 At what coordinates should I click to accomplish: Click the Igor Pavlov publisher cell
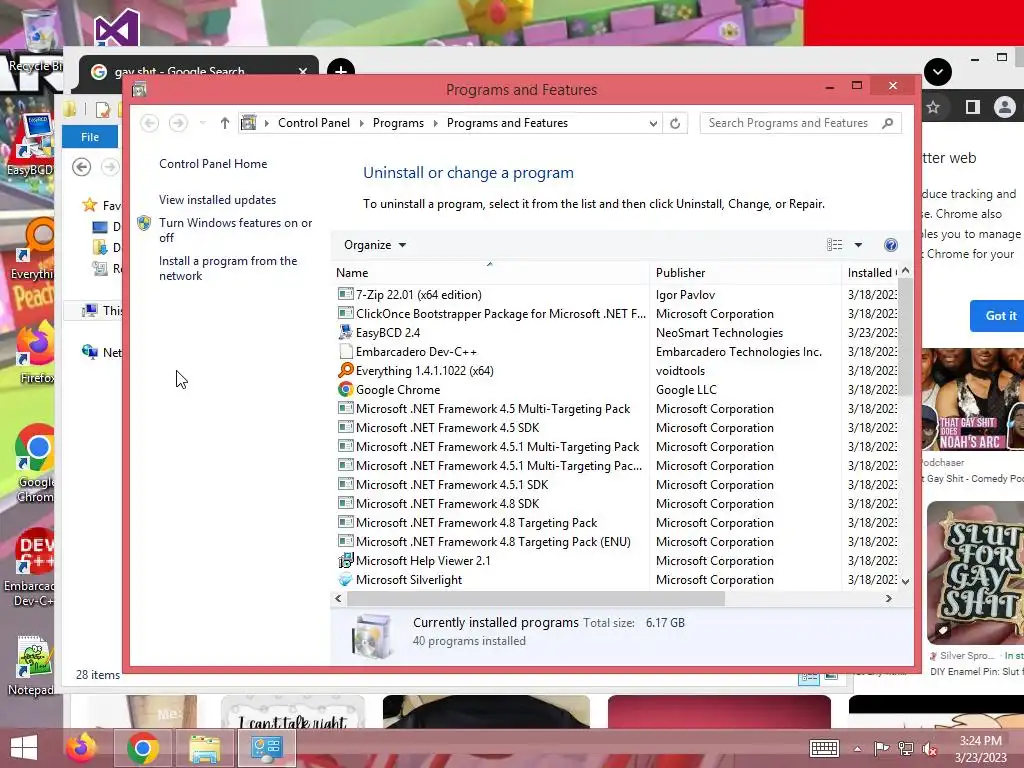coord(685,295)
